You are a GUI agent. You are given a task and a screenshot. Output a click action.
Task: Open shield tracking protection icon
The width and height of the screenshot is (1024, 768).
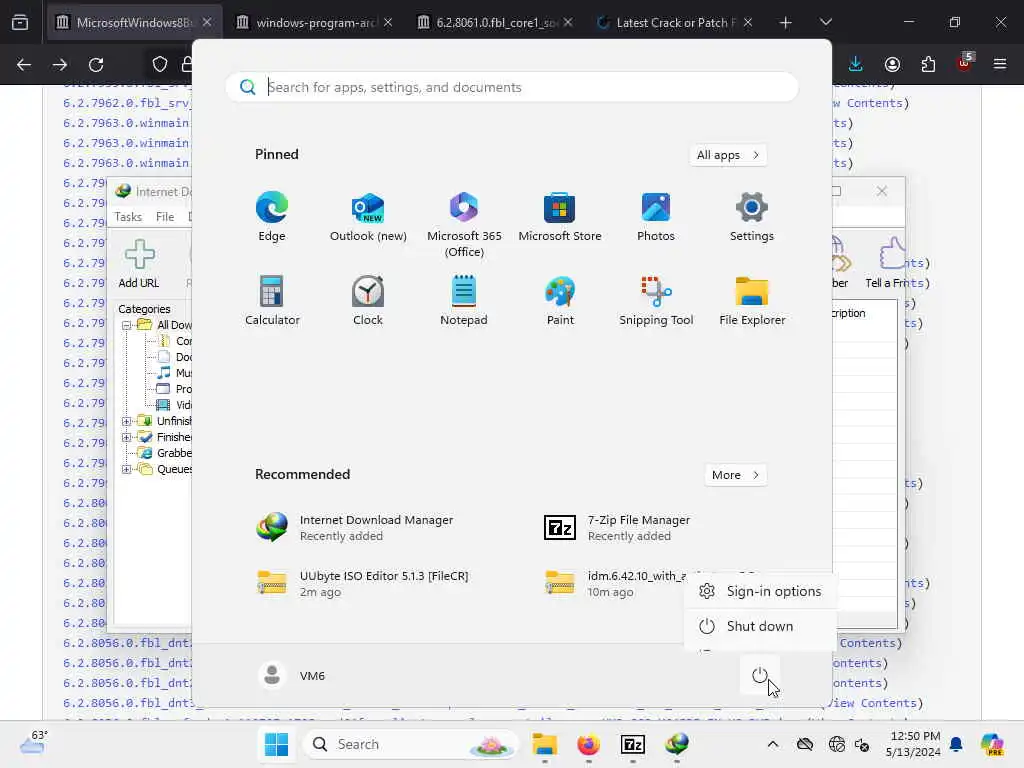point(159,64)
